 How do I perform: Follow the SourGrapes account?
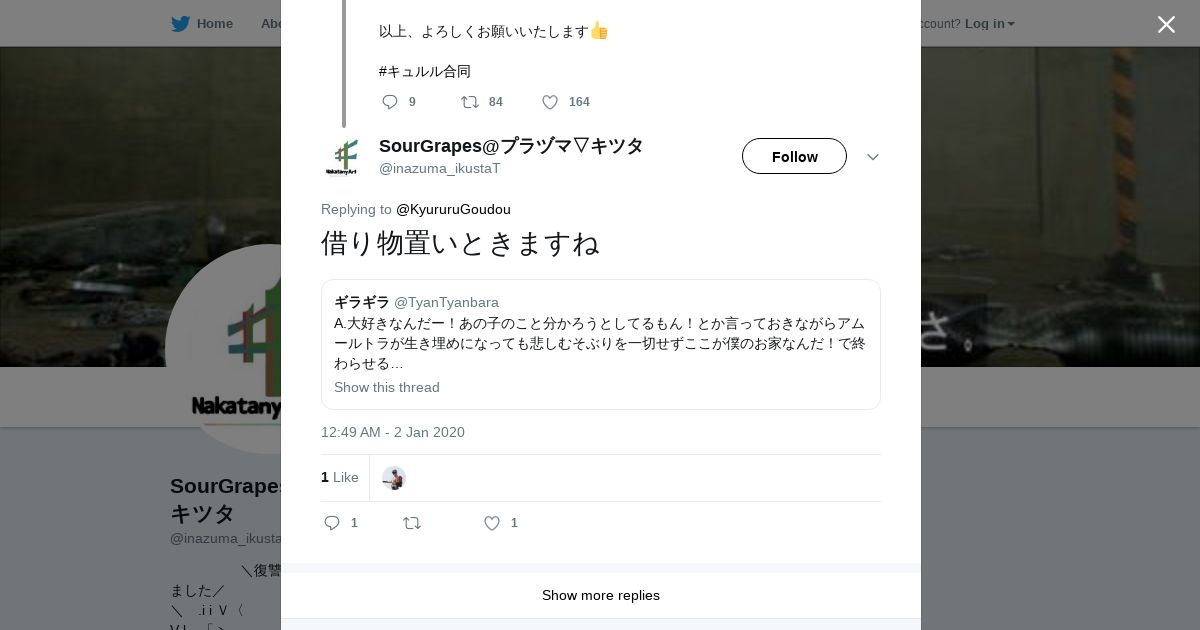(794, 157)
